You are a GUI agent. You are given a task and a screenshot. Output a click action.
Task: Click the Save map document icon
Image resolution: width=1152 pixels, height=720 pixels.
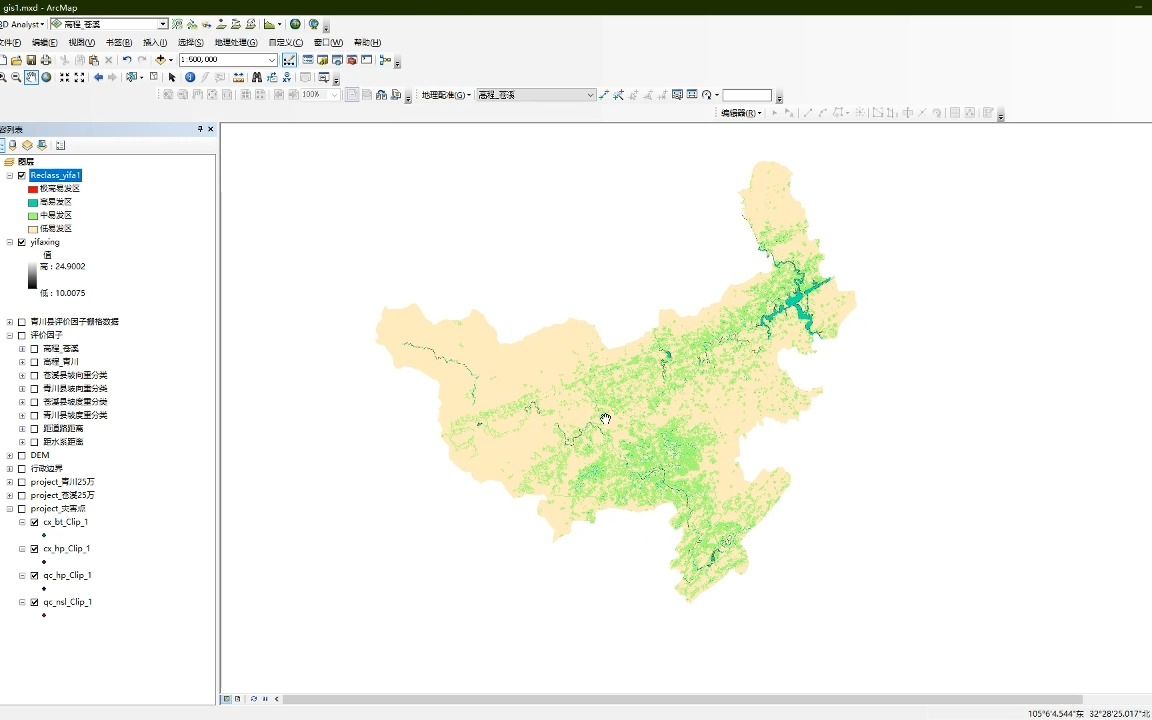[x=31, y=60]
